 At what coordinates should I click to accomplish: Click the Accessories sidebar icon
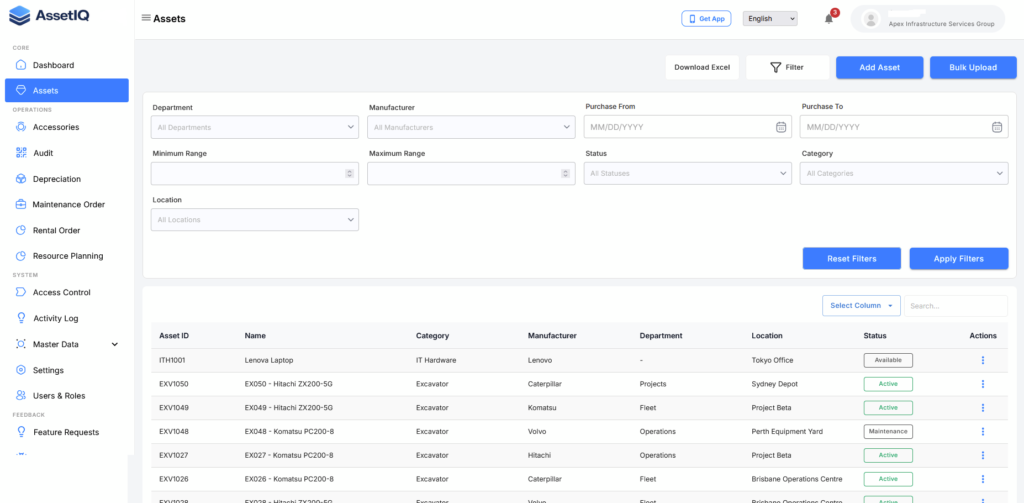pos(21,127)
